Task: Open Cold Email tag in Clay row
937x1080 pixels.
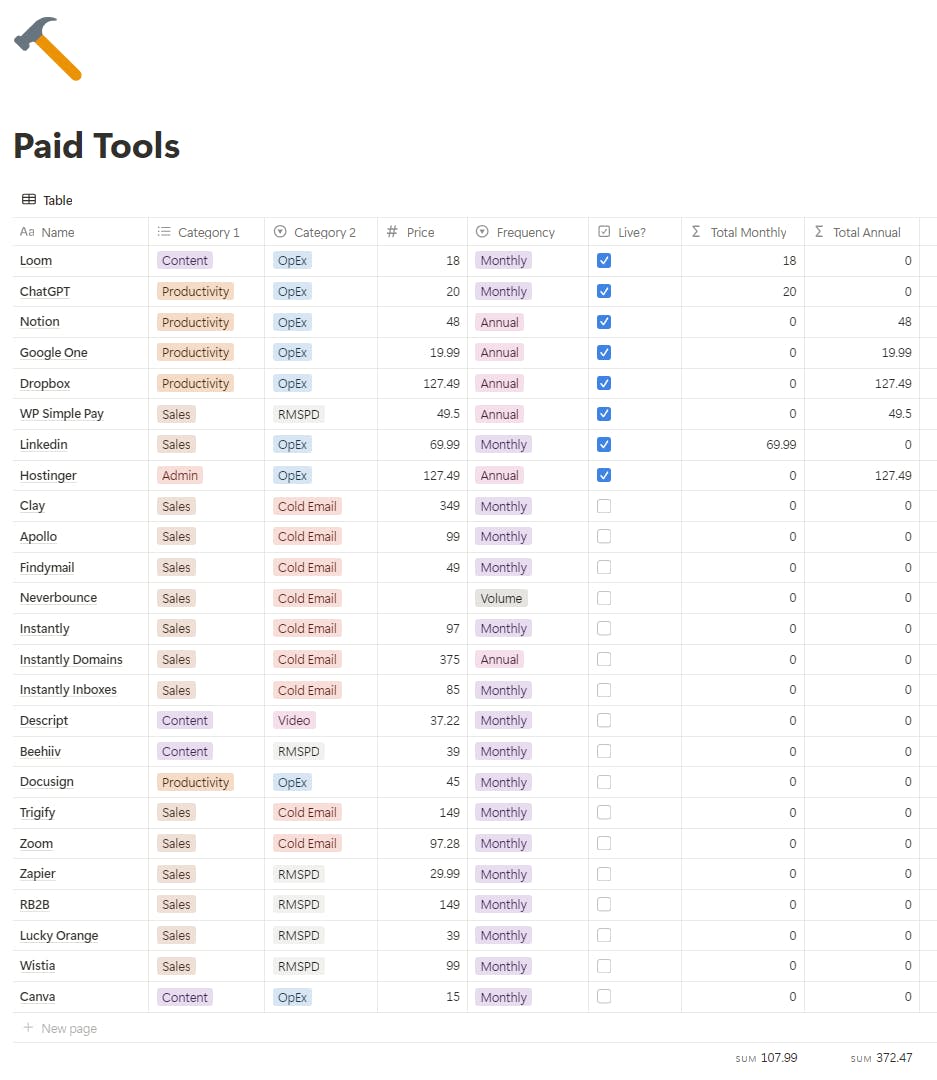Action: (307, 506)
